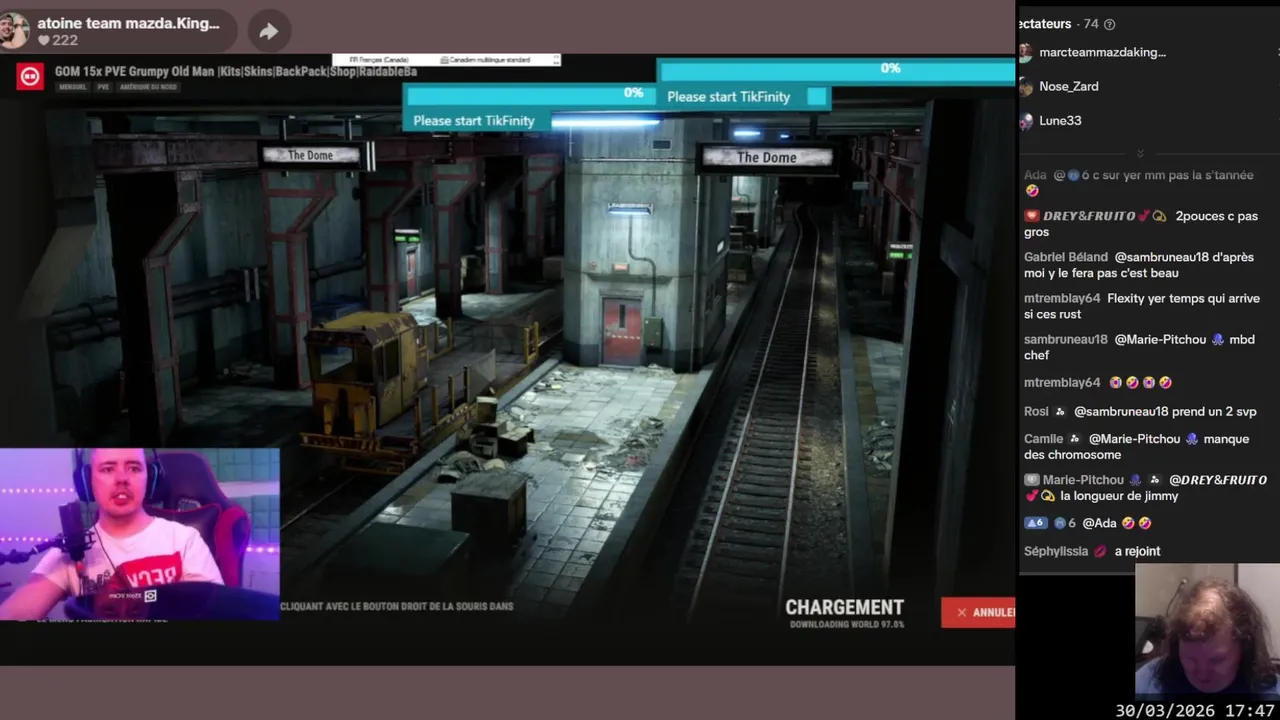Click the heart badge before DREY&FRUITO

[1032, 216]
